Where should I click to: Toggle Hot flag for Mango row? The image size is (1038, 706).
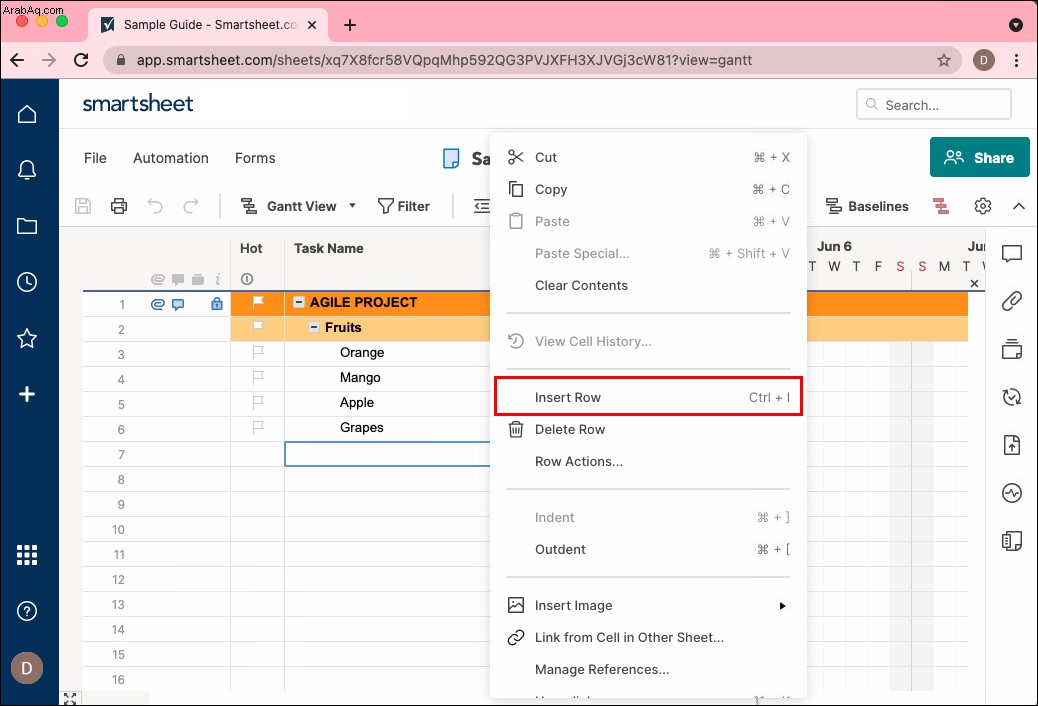pyautogui.click(x=258, y=378)
